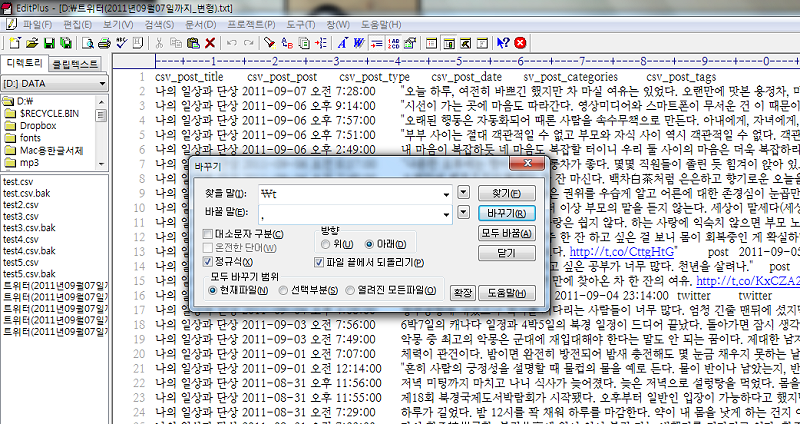800x424 pixels.
Task: Select the 위 direction radio button
Action: [x=325, y=244]
